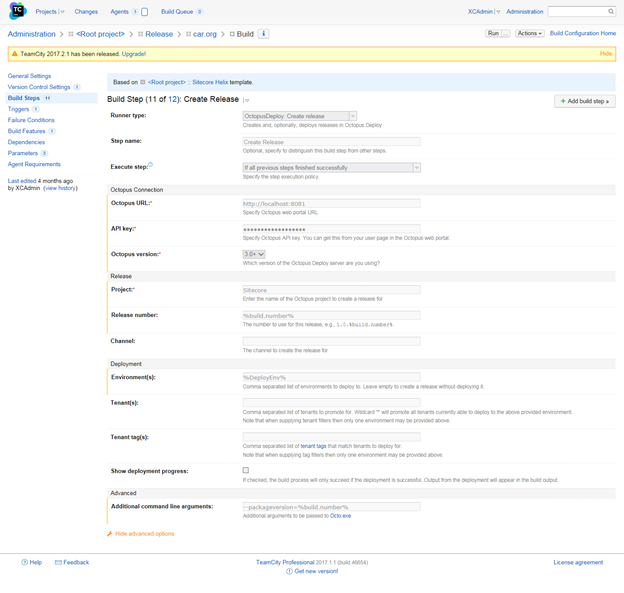Viewport: 624px width, 593px height.
Task: Expand the XCAdmin user menu arrow
Action: [498, 12]
